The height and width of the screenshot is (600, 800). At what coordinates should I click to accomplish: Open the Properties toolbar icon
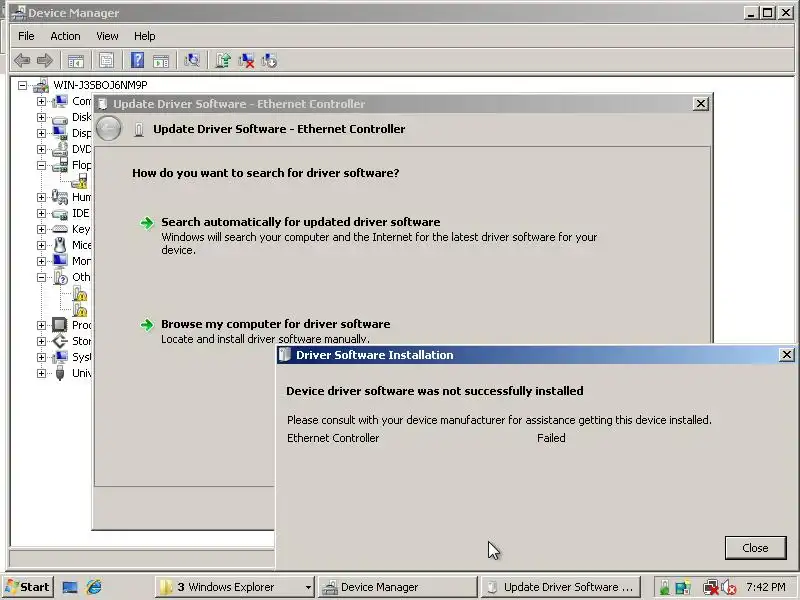(106, 61)
